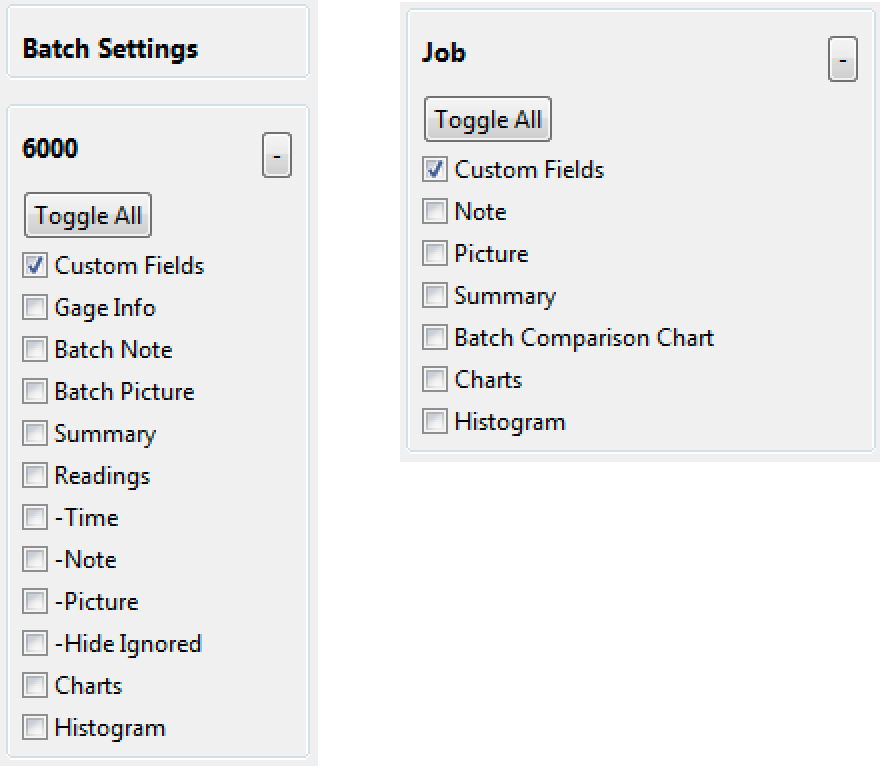This screenshot has height=766, width=890.
Task: Check the Note box under Job
Action: coord(435,212)
